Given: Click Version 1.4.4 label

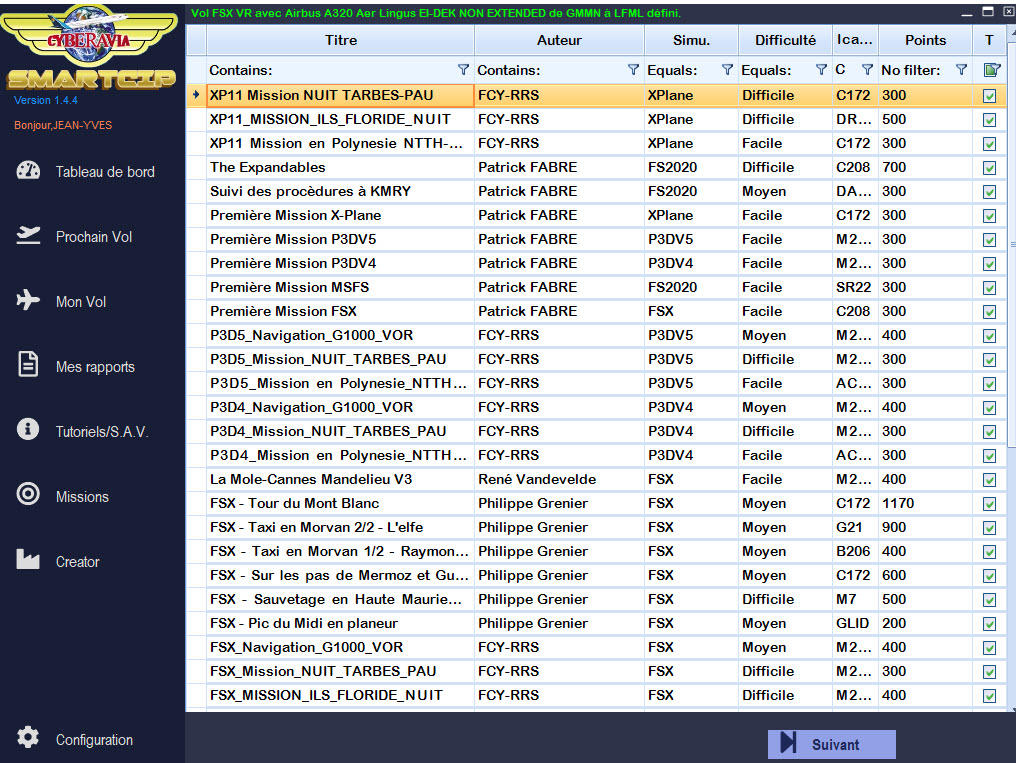Looking at the screenshot, I should [x=45, y=100].
